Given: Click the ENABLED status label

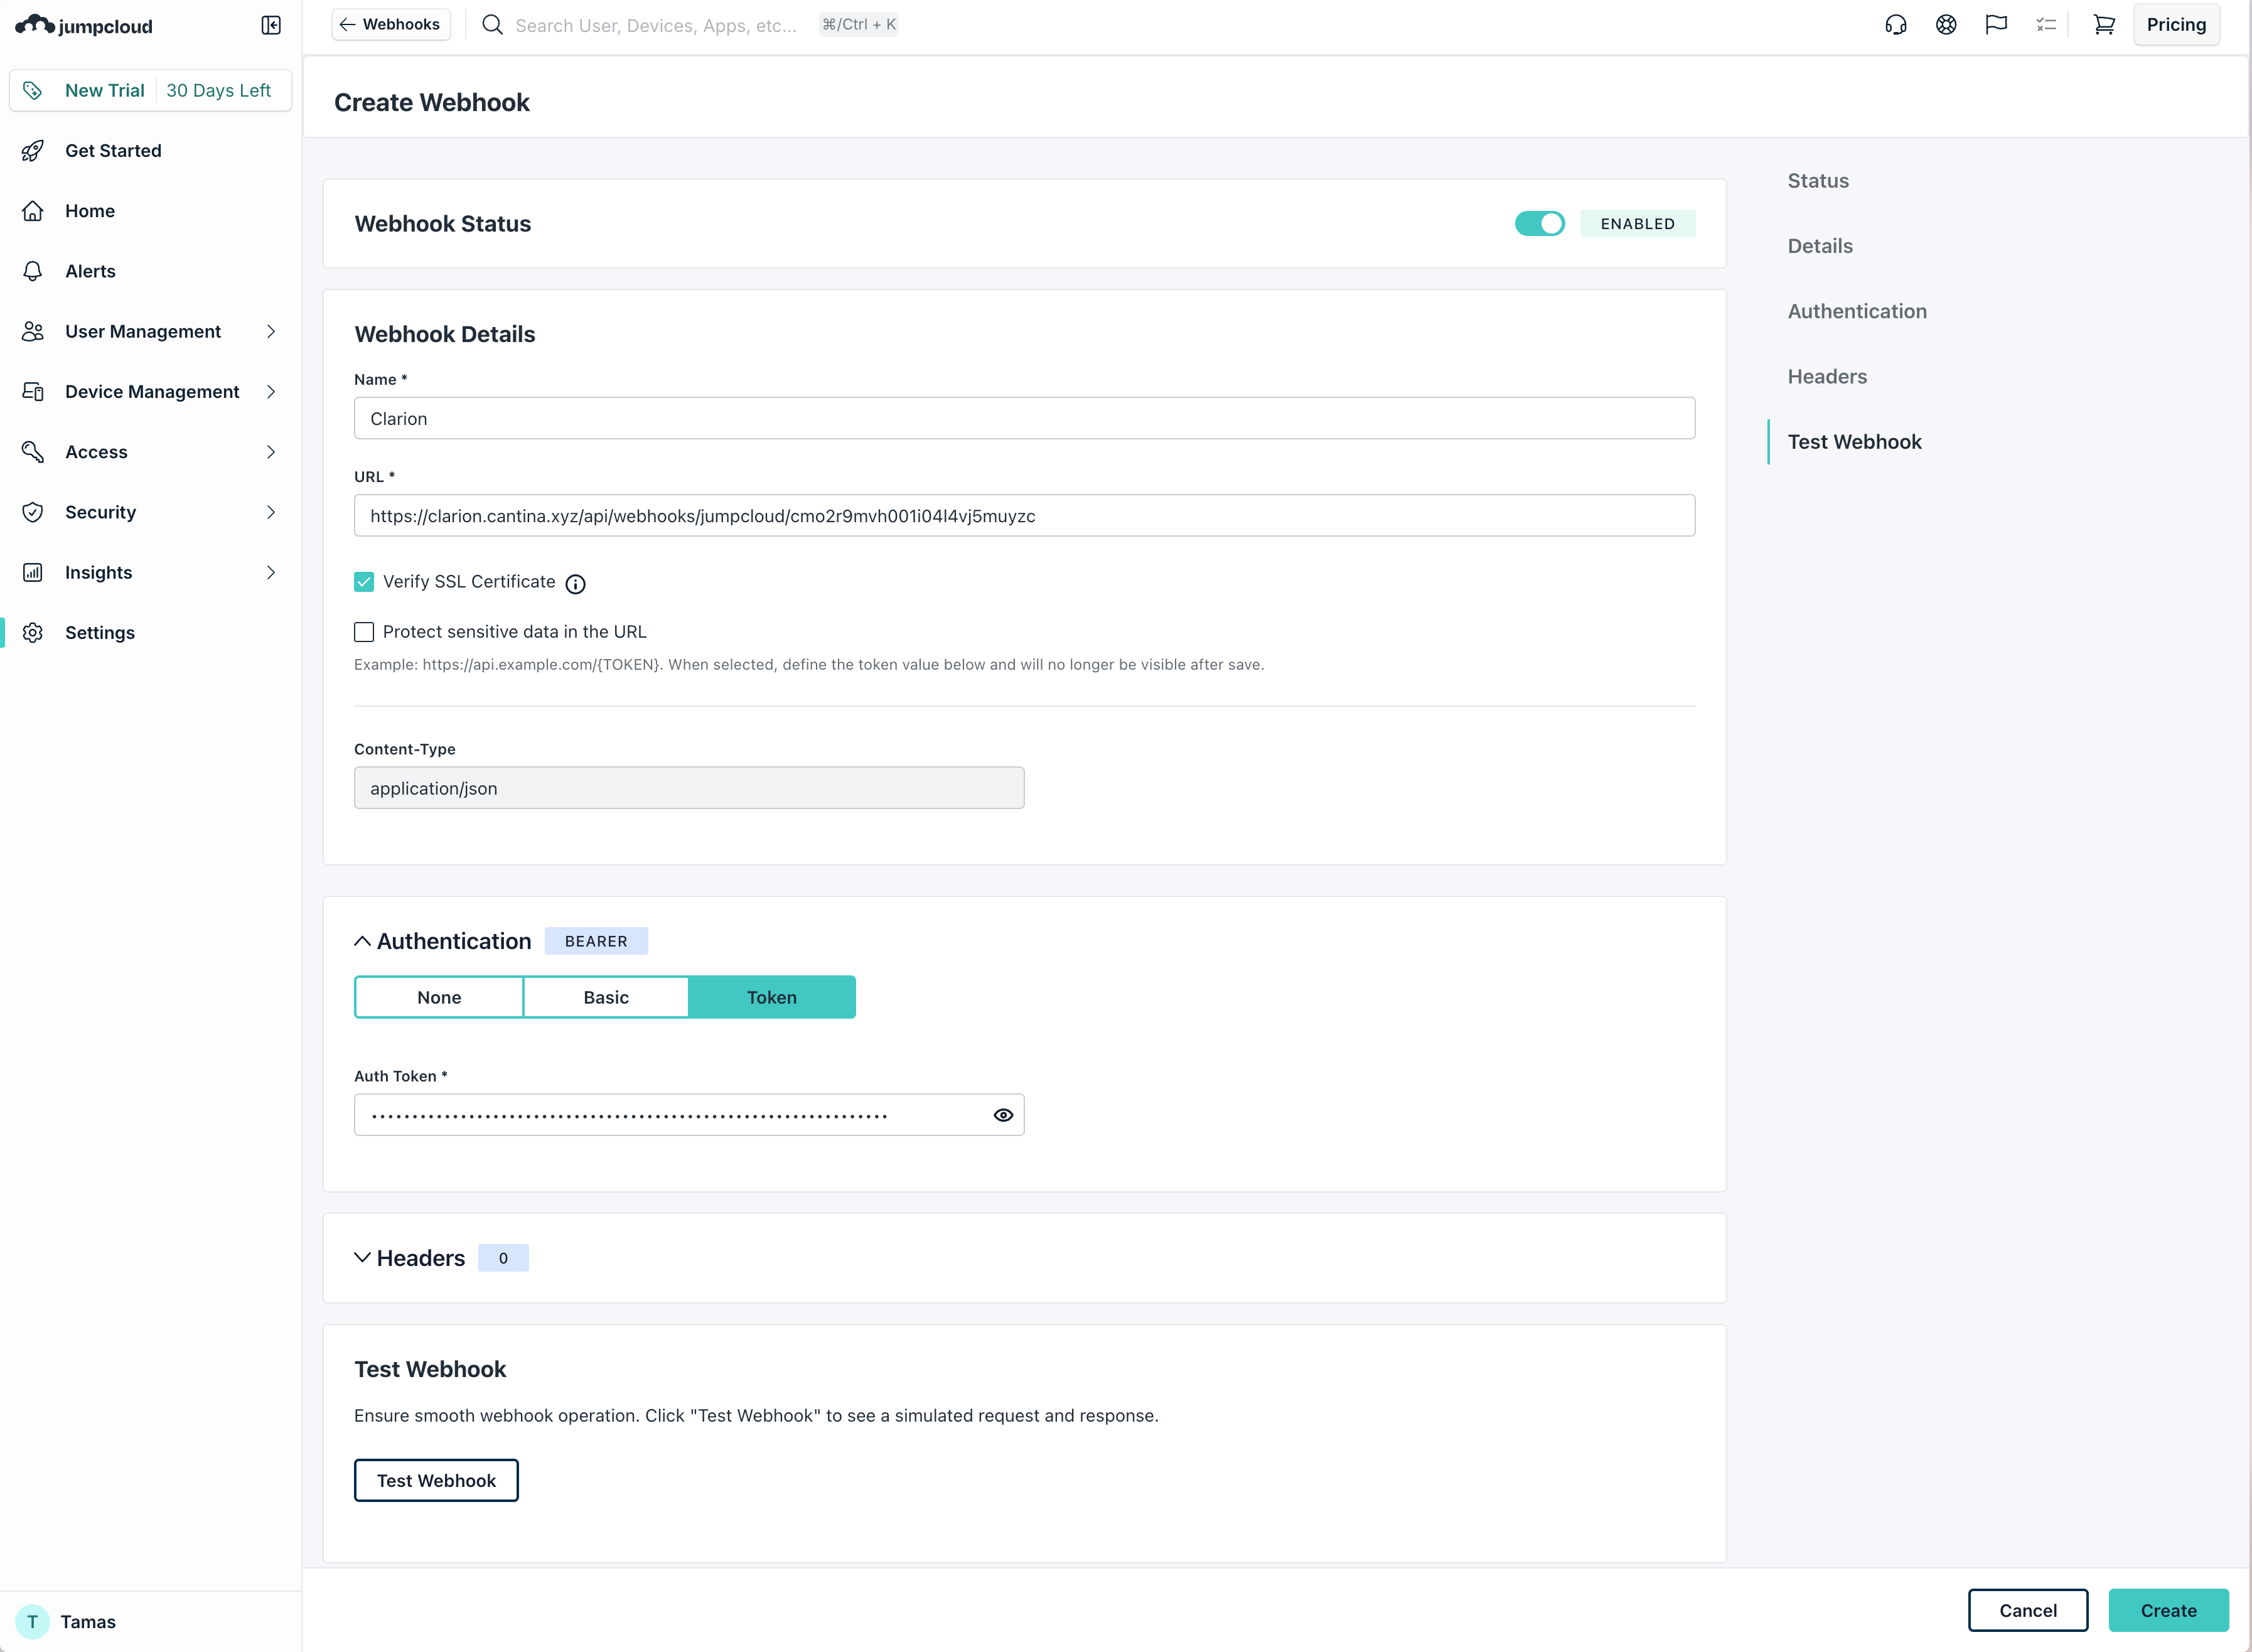Looking at the screenshot, I should (1637, 224).
